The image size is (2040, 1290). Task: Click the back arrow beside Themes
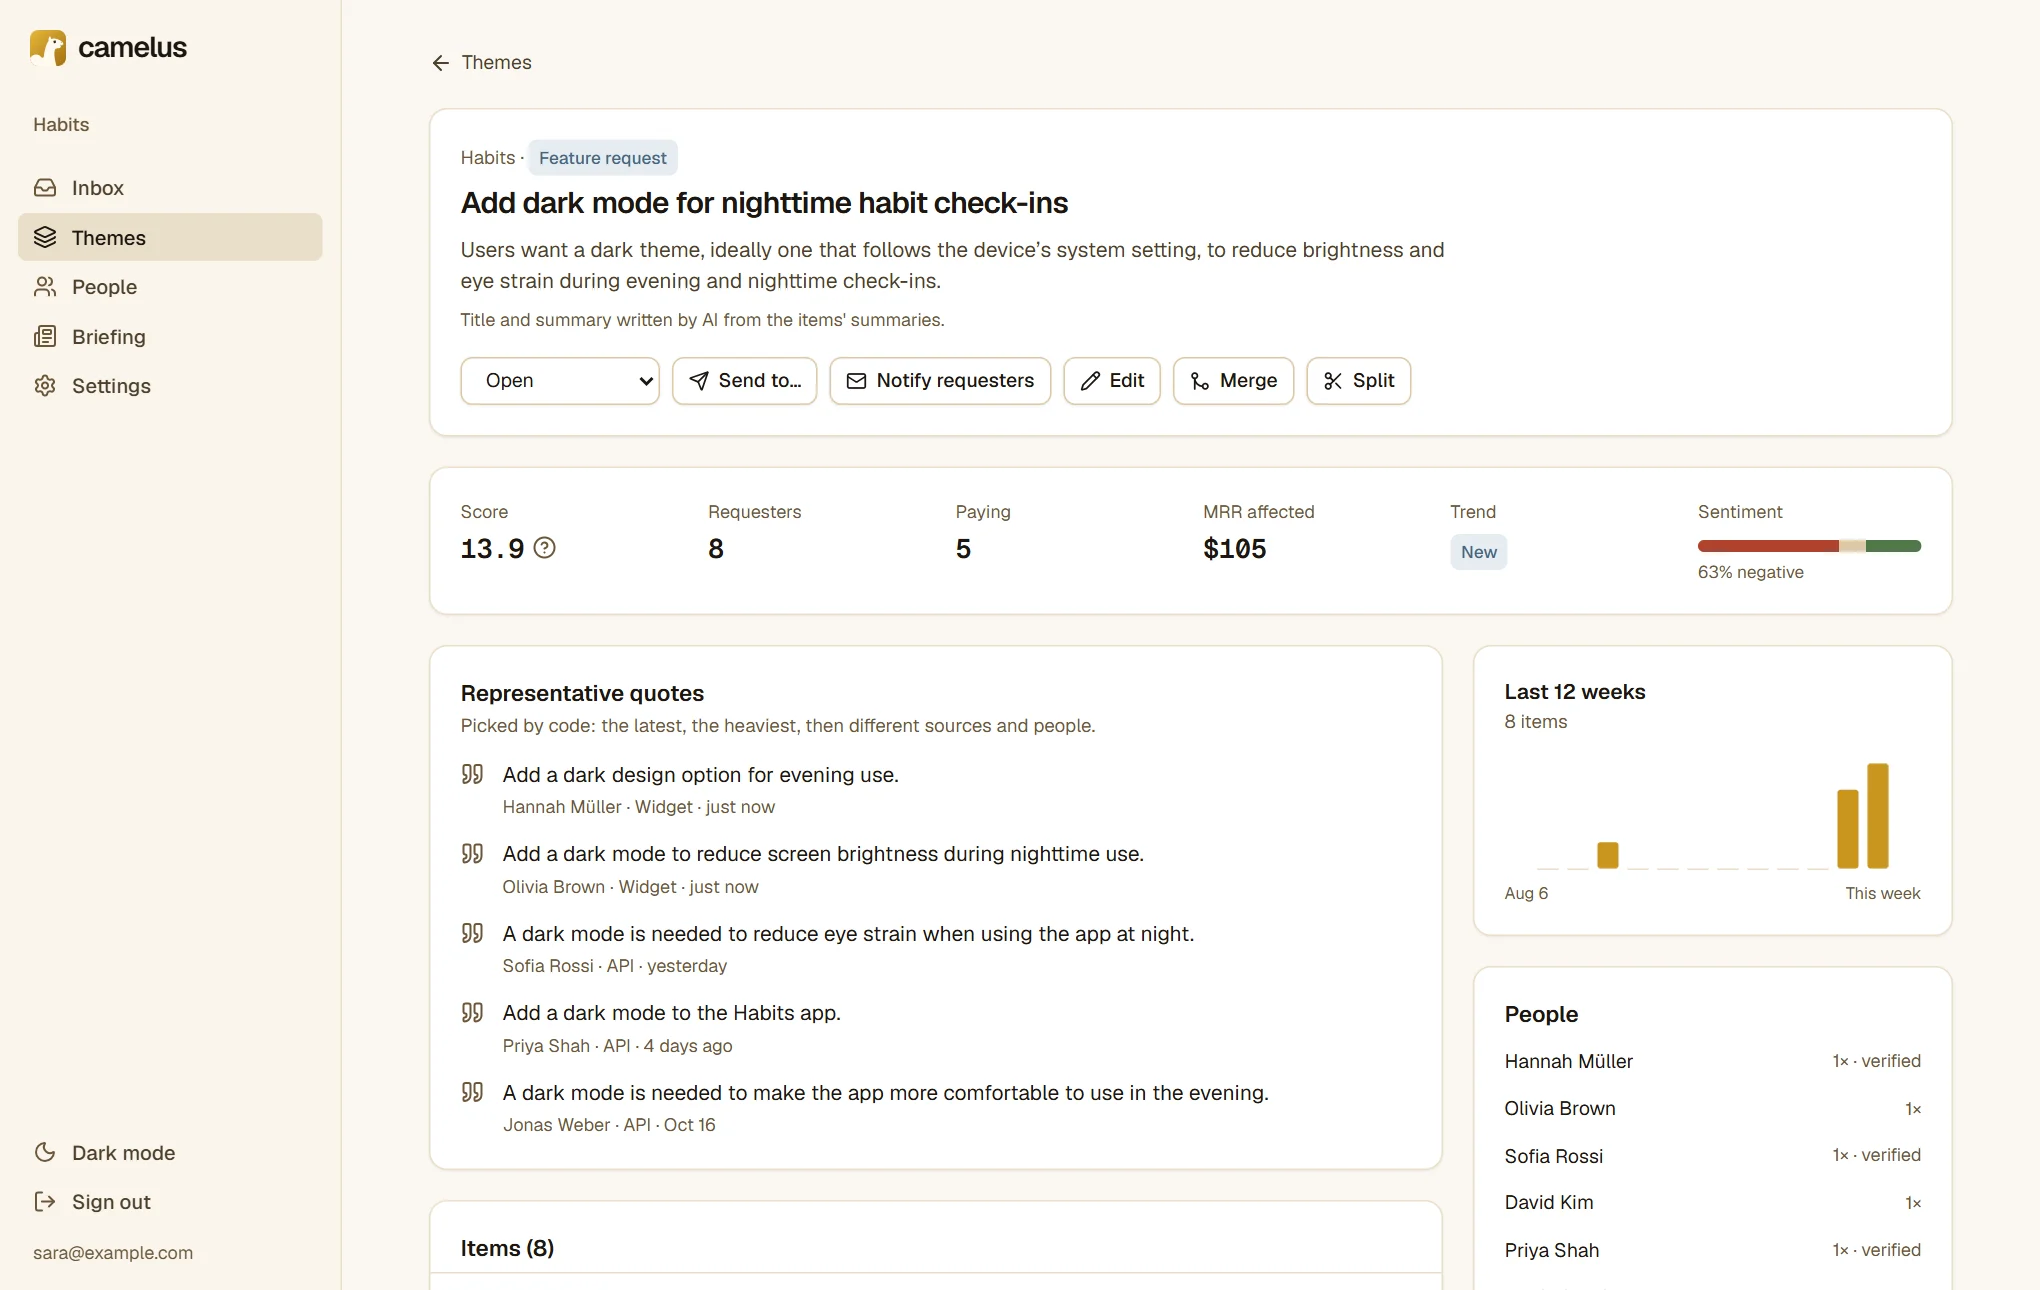pyautogui.click(x=440, y=63)
